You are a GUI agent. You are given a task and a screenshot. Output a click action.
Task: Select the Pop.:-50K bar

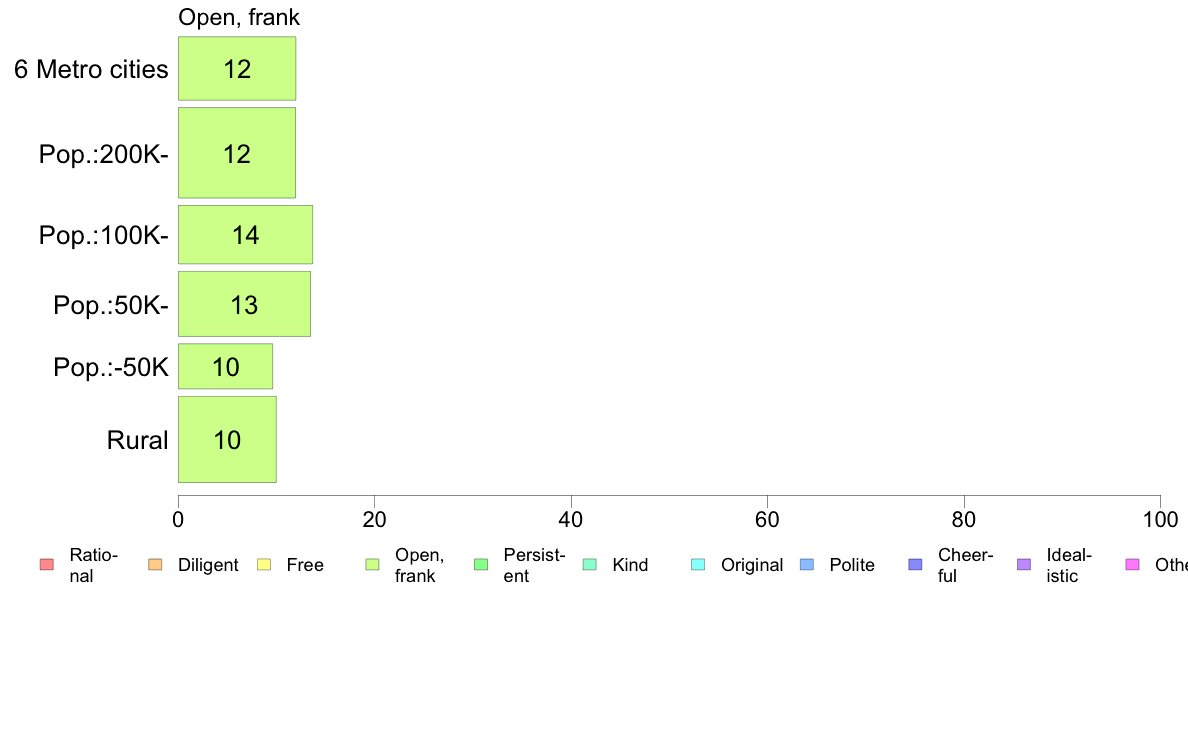point(226,367)
